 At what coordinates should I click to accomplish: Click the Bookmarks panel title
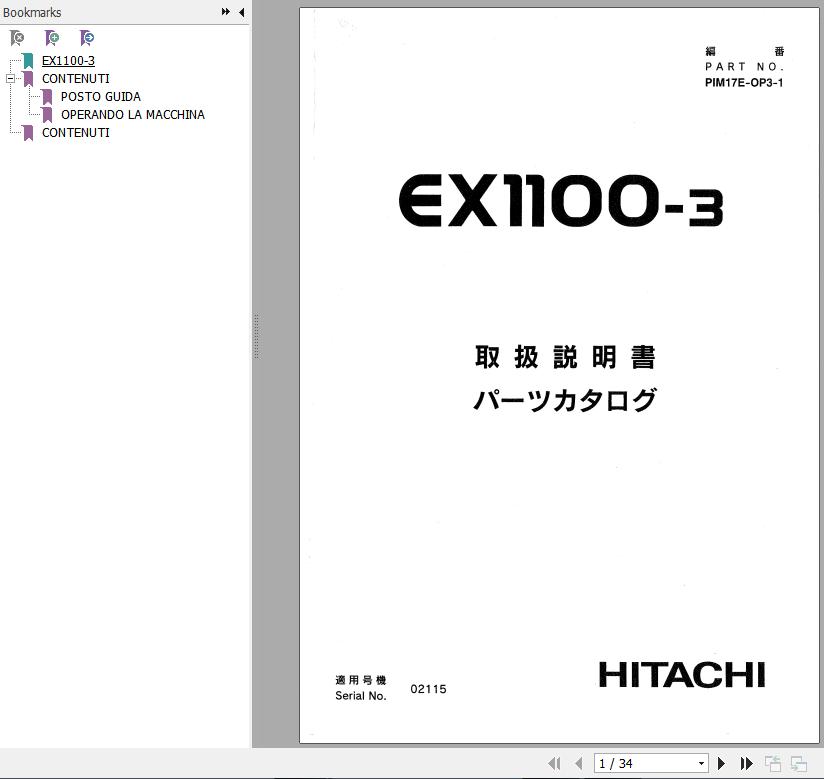tap(32, 12)
